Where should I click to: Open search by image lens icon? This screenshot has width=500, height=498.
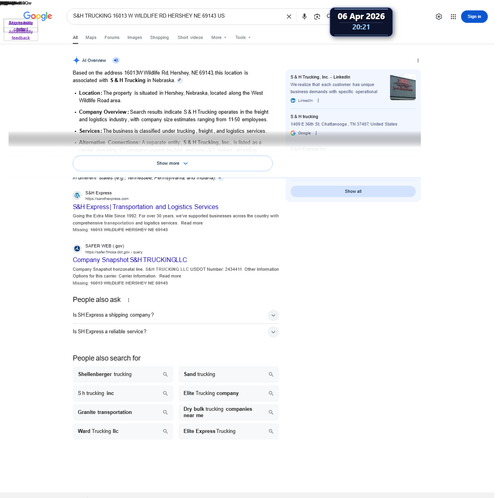317,16
